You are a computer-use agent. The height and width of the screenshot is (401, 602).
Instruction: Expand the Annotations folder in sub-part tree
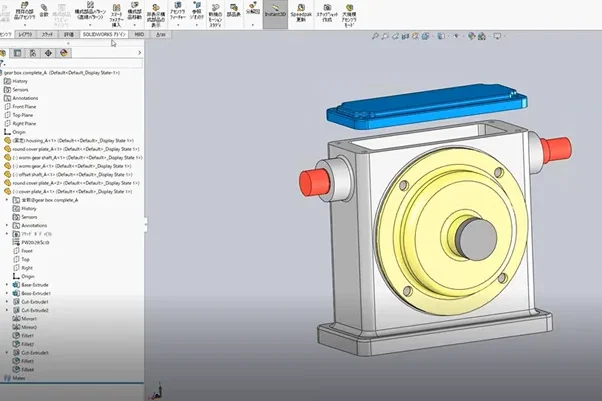[7, 225]
